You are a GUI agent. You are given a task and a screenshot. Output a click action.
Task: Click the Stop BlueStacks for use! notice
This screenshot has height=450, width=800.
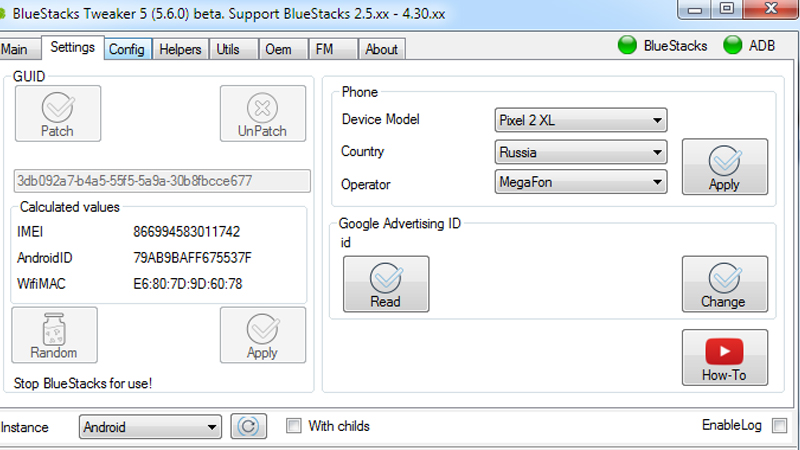tap(83, 383)
